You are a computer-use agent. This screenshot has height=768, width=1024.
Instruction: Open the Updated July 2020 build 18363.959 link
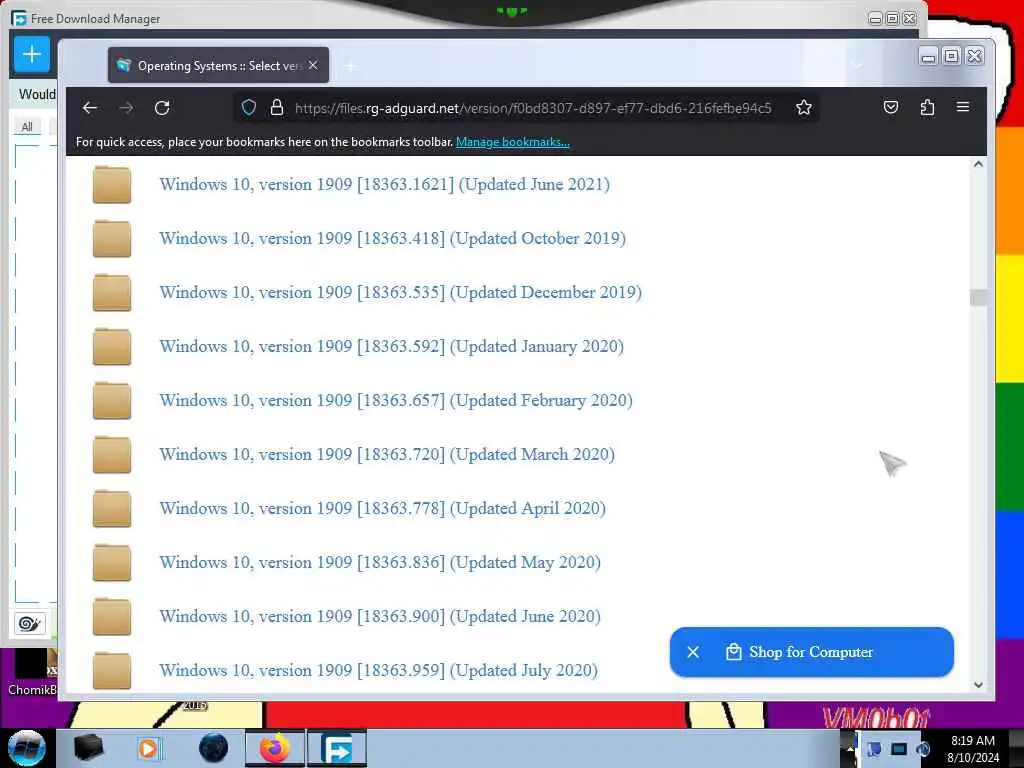tap(379, 671)
